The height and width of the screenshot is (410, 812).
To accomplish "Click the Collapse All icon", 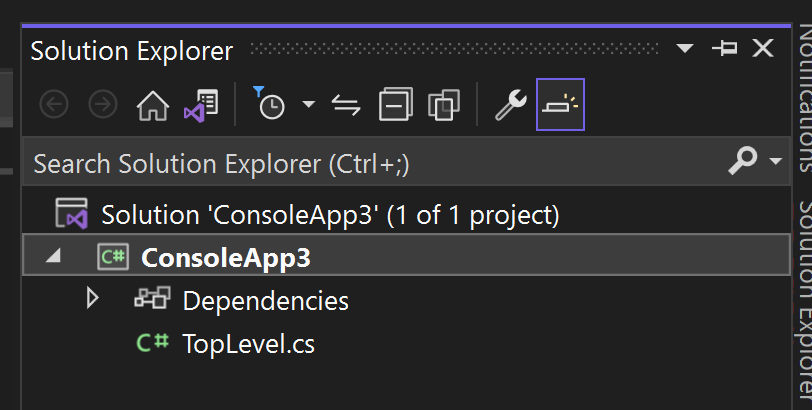I will (x=423, y=105).
